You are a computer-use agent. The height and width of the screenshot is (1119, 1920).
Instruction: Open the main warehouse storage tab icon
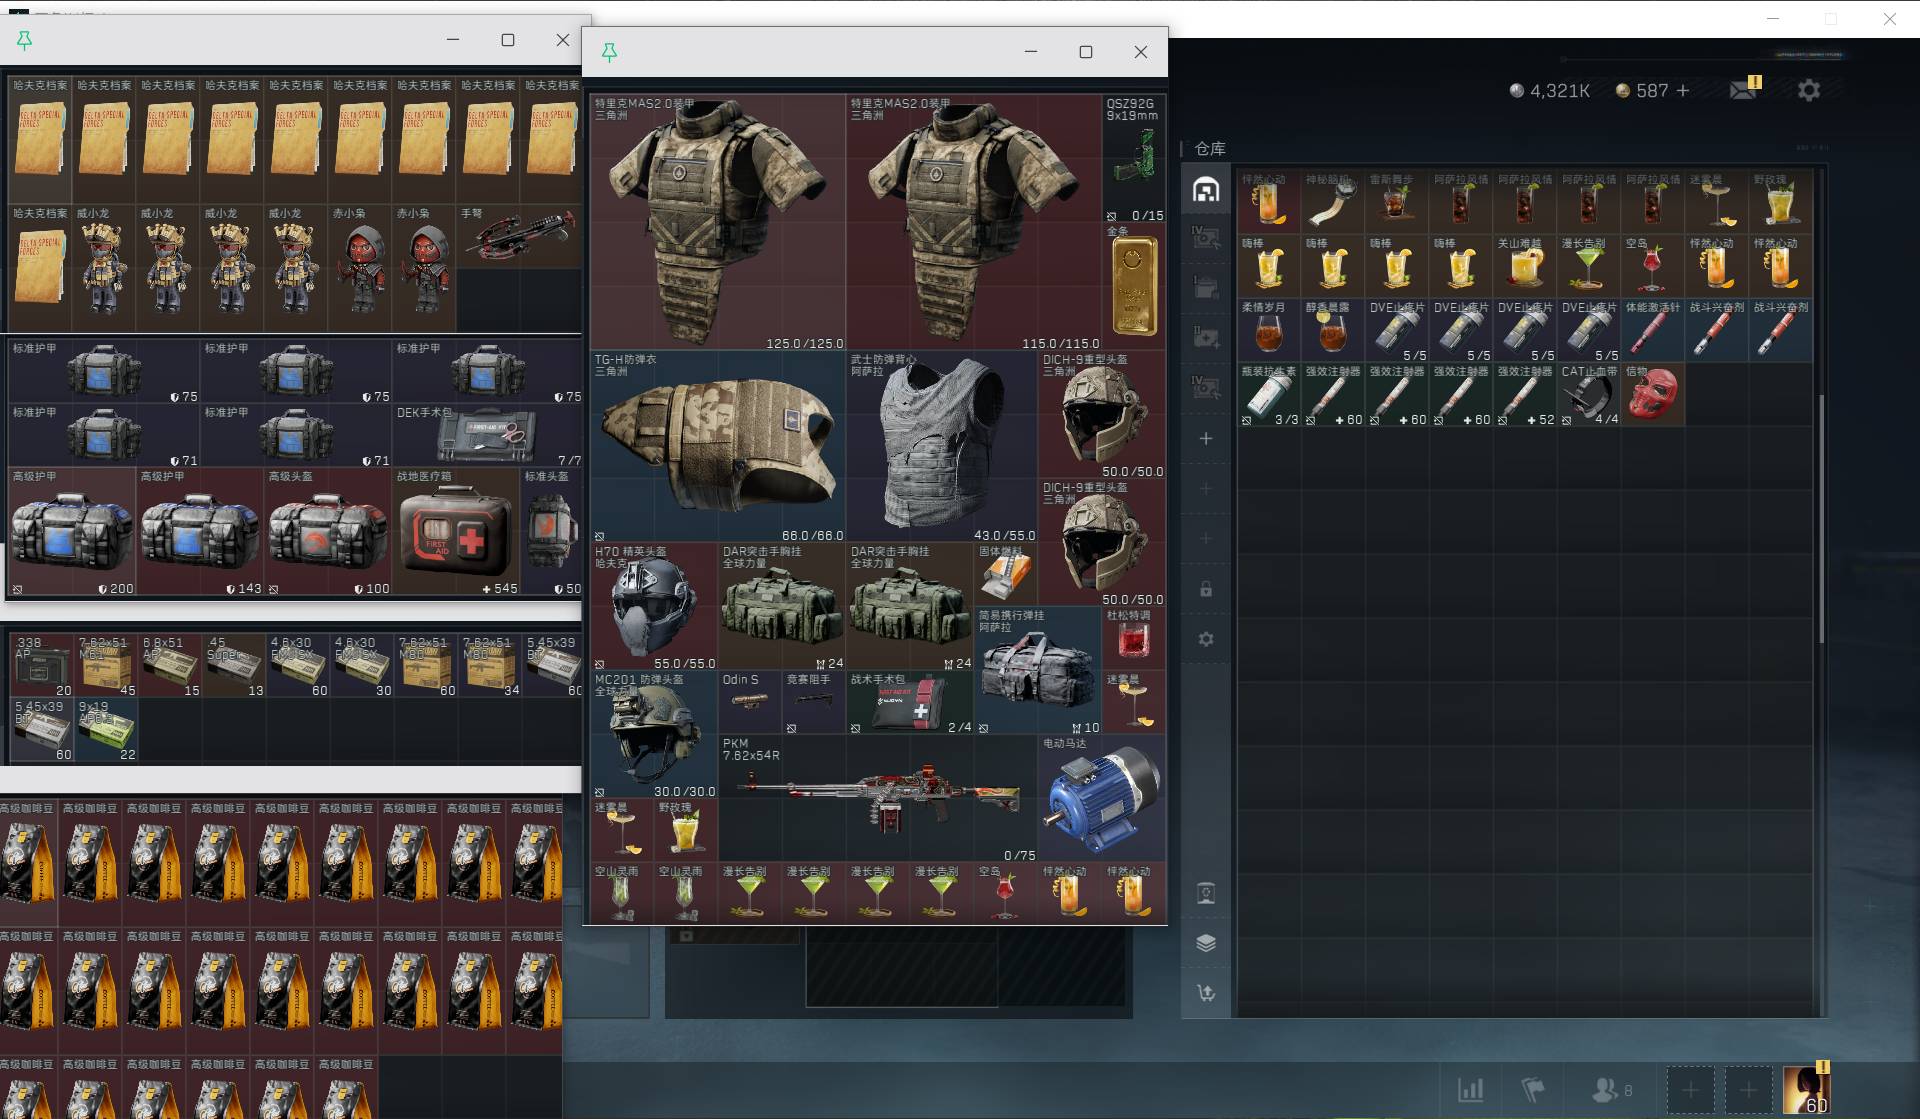(1206, 189)
